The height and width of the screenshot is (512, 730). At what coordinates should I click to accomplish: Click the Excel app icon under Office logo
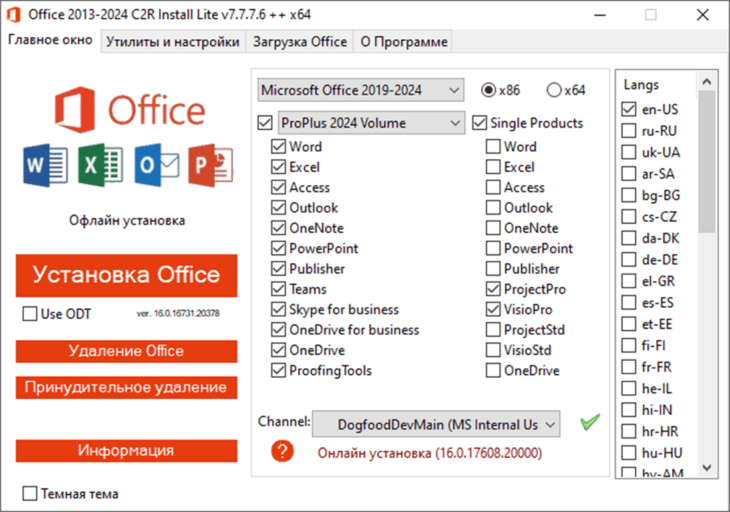(101, 165)
